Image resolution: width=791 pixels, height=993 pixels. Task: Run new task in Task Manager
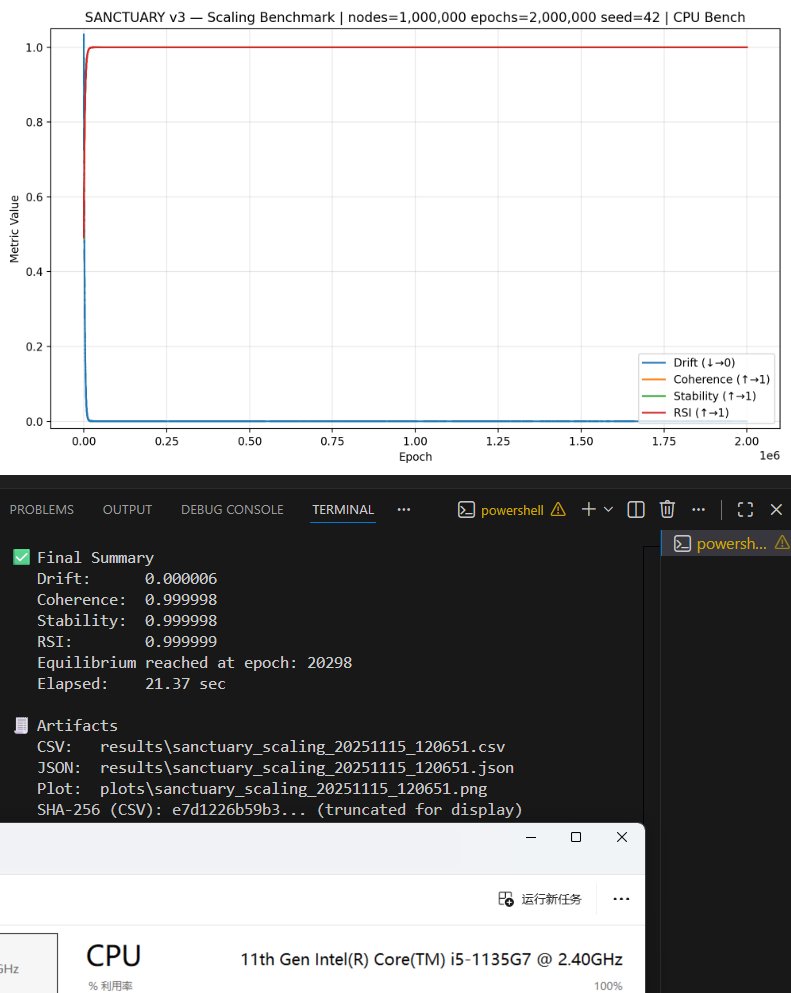(540, 899)
